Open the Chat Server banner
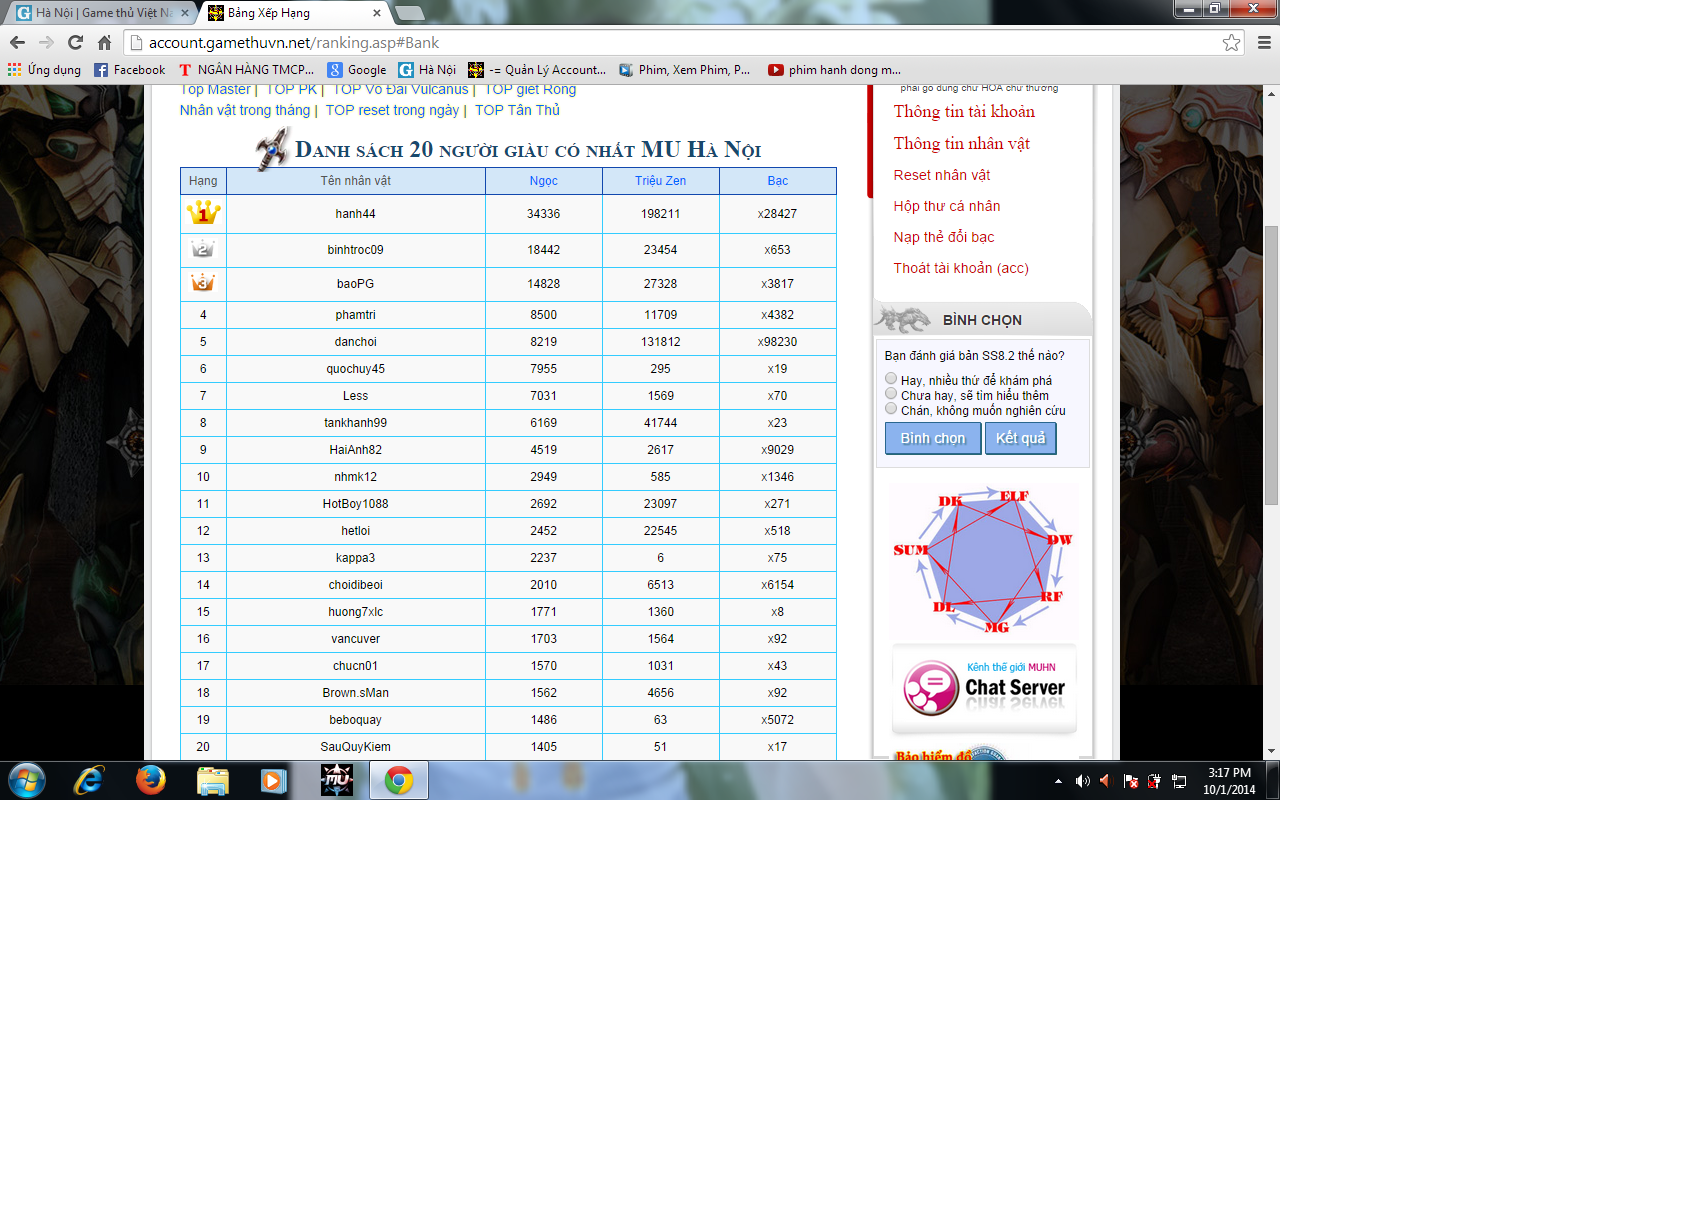 [x=984, y=688]
